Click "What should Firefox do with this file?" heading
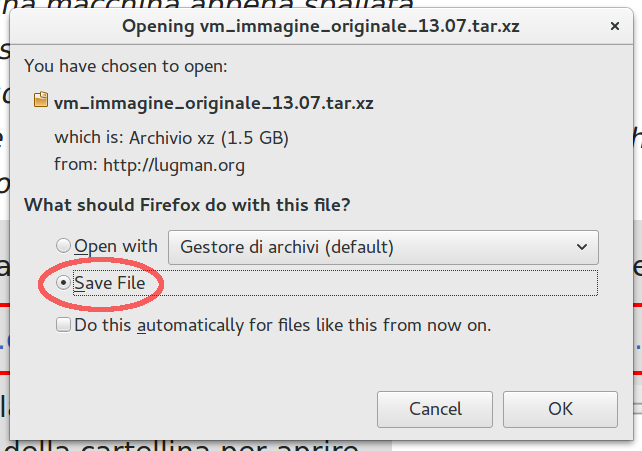 186,205
